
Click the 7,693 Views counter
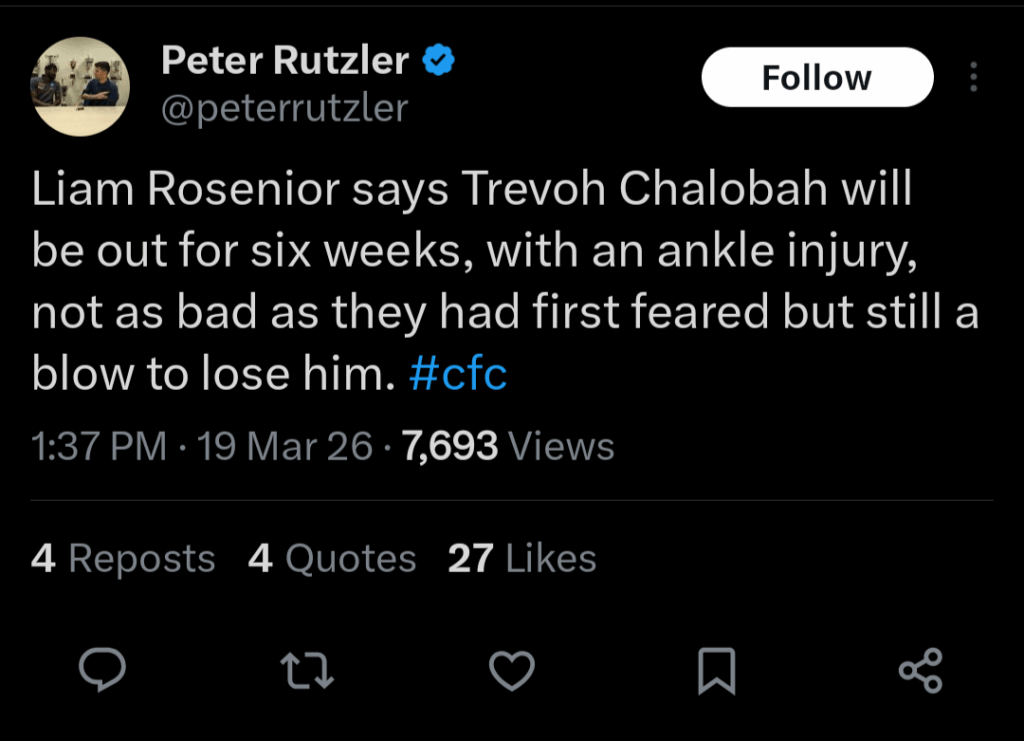449,446
